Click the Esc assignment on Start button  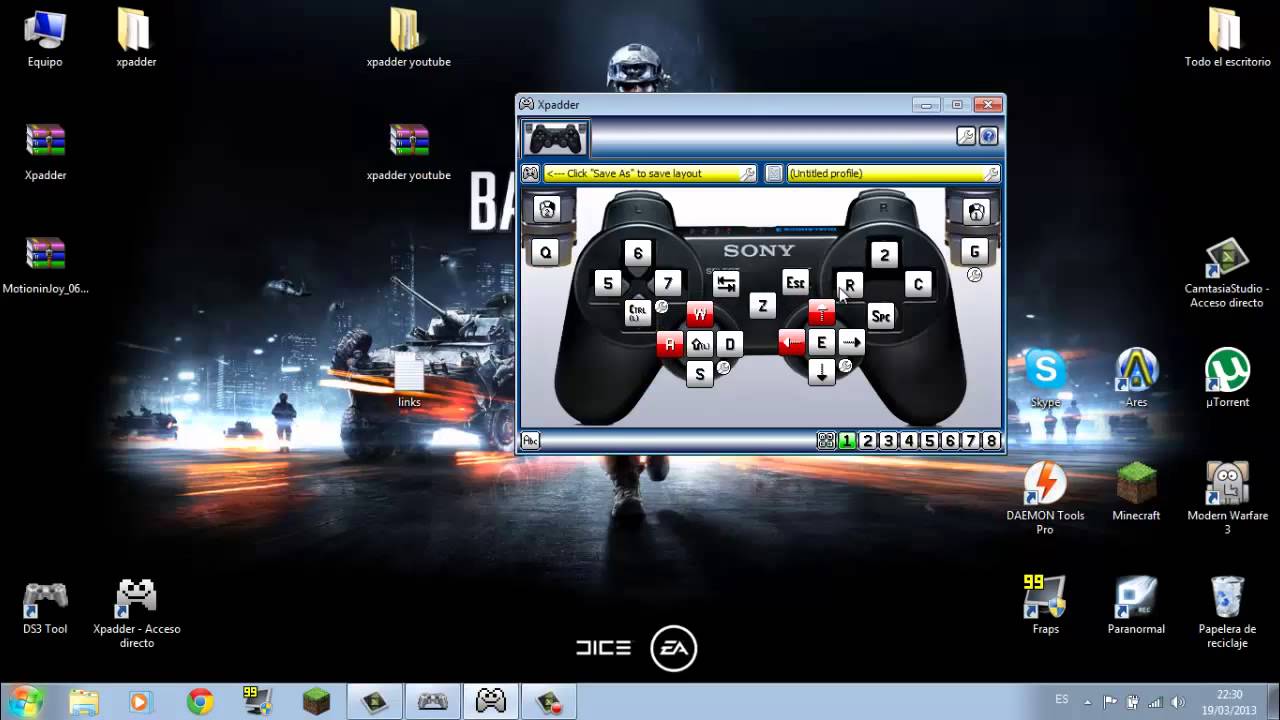(x=795, y=283)
